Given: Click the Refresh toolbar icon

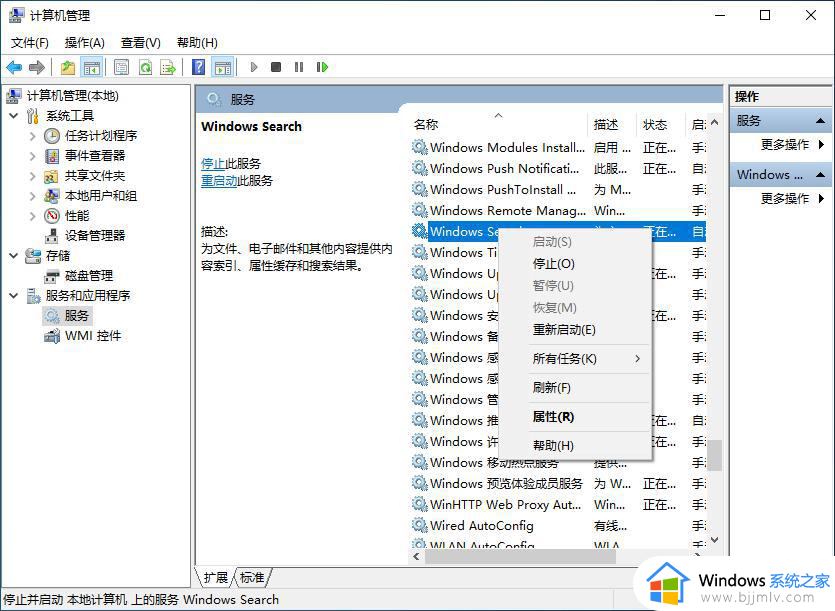Looking at the screenshot, I should (145, 67).
